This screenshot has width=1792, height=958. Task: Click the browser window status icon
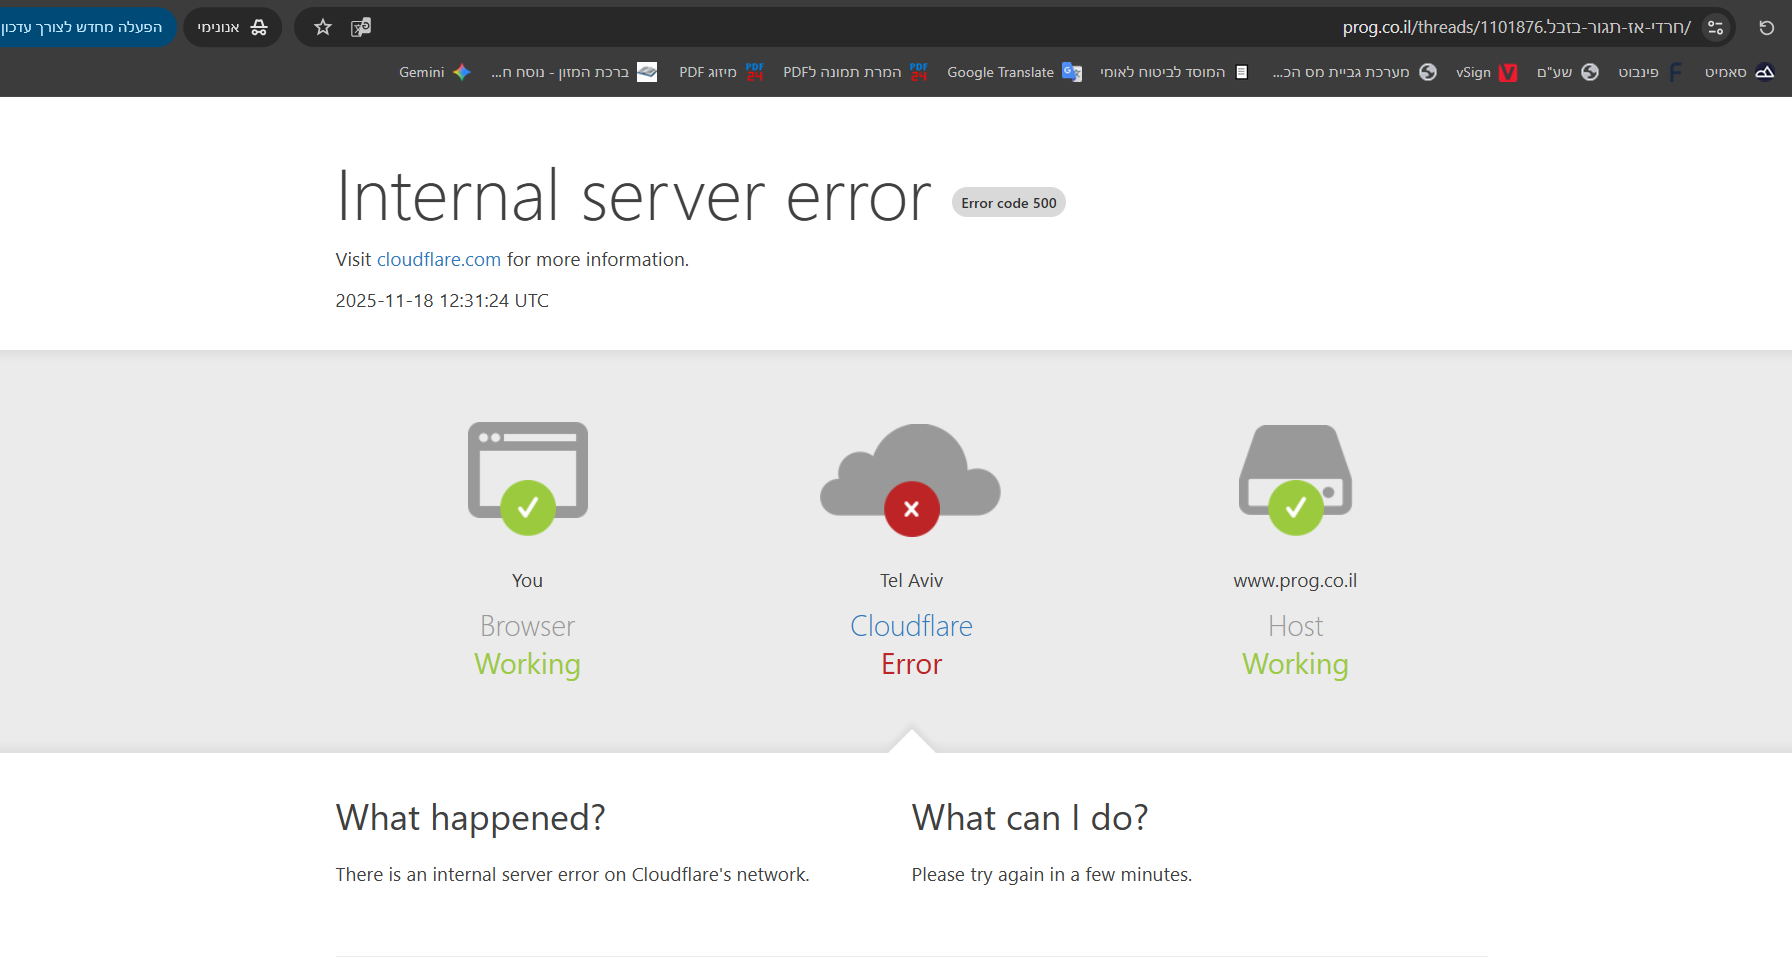click(528, 478)
